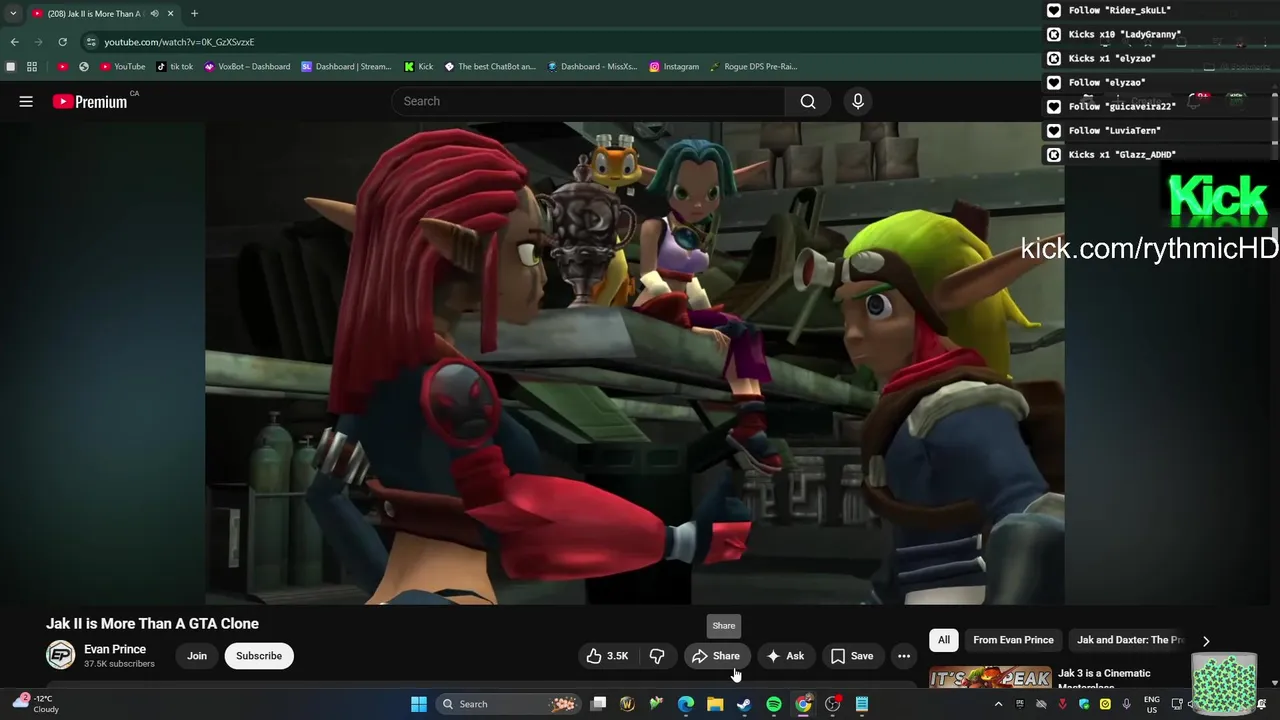Screen dimensions: 1280x720
Task: Open Jak 3 is a Cinematic thumbnail
Action: [x=990, y=677]
